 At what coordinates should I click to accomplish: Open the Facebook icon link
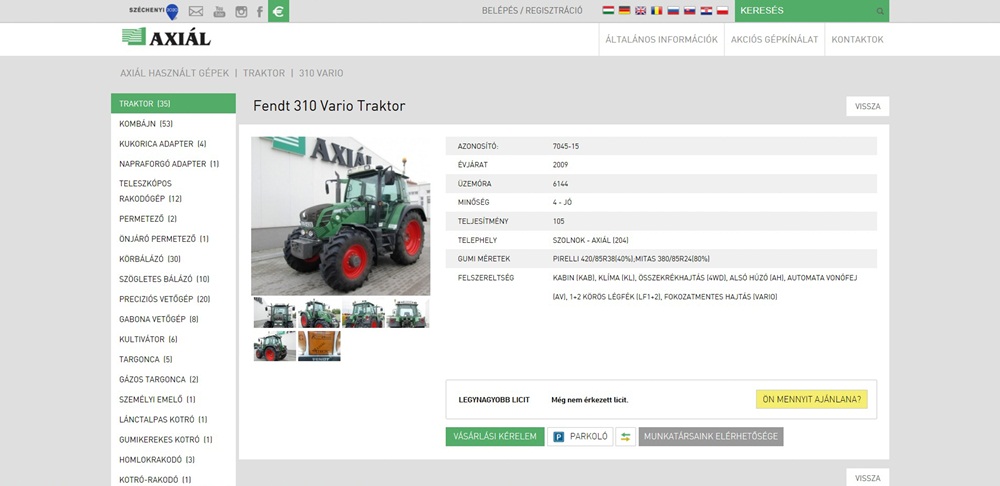point(260,11)
